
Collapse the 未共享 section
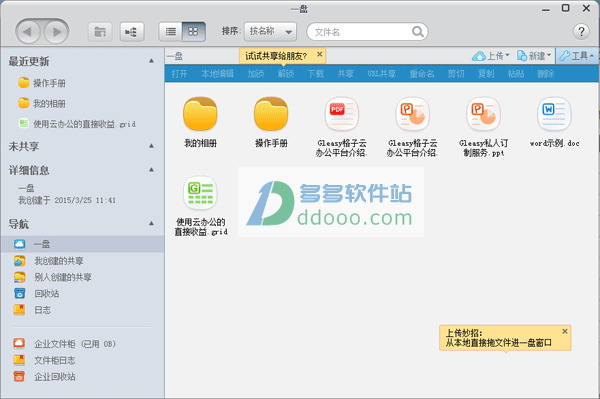pyautogui.click(x=152, y=146)
